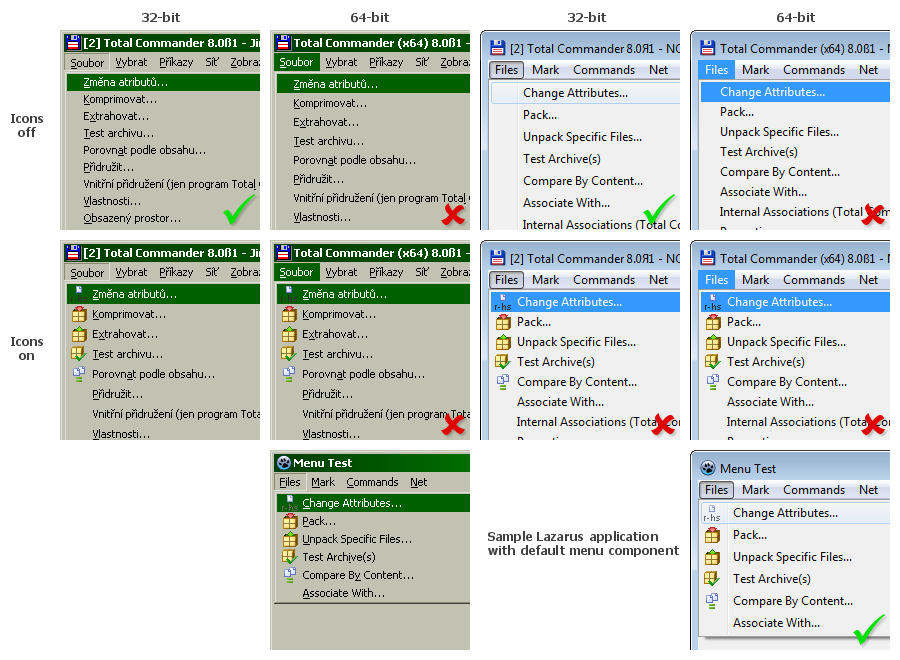
Task: Choose Změna atributů in 32-bit Czech icons-off menu
Action: pyautogui.click(x=163, y=82)
